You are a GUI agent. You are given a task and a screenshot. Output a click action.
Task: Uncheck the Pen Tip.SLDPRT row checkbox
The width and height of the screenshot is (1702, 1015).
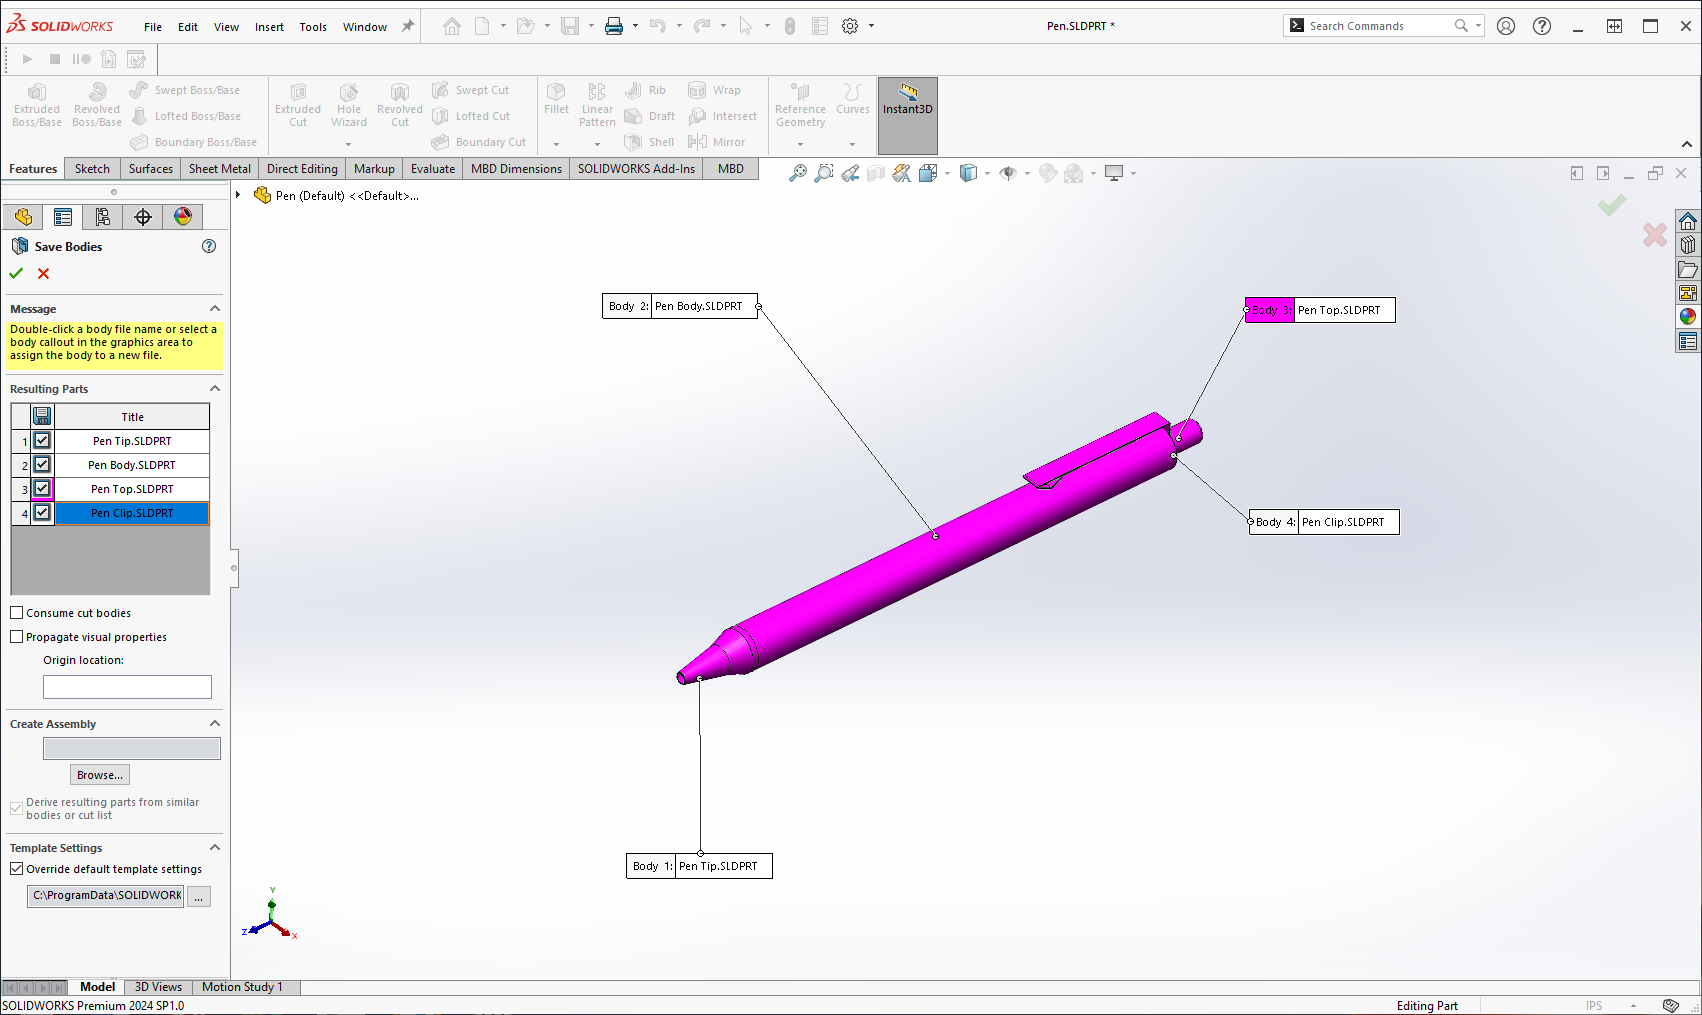click(42, 440)
